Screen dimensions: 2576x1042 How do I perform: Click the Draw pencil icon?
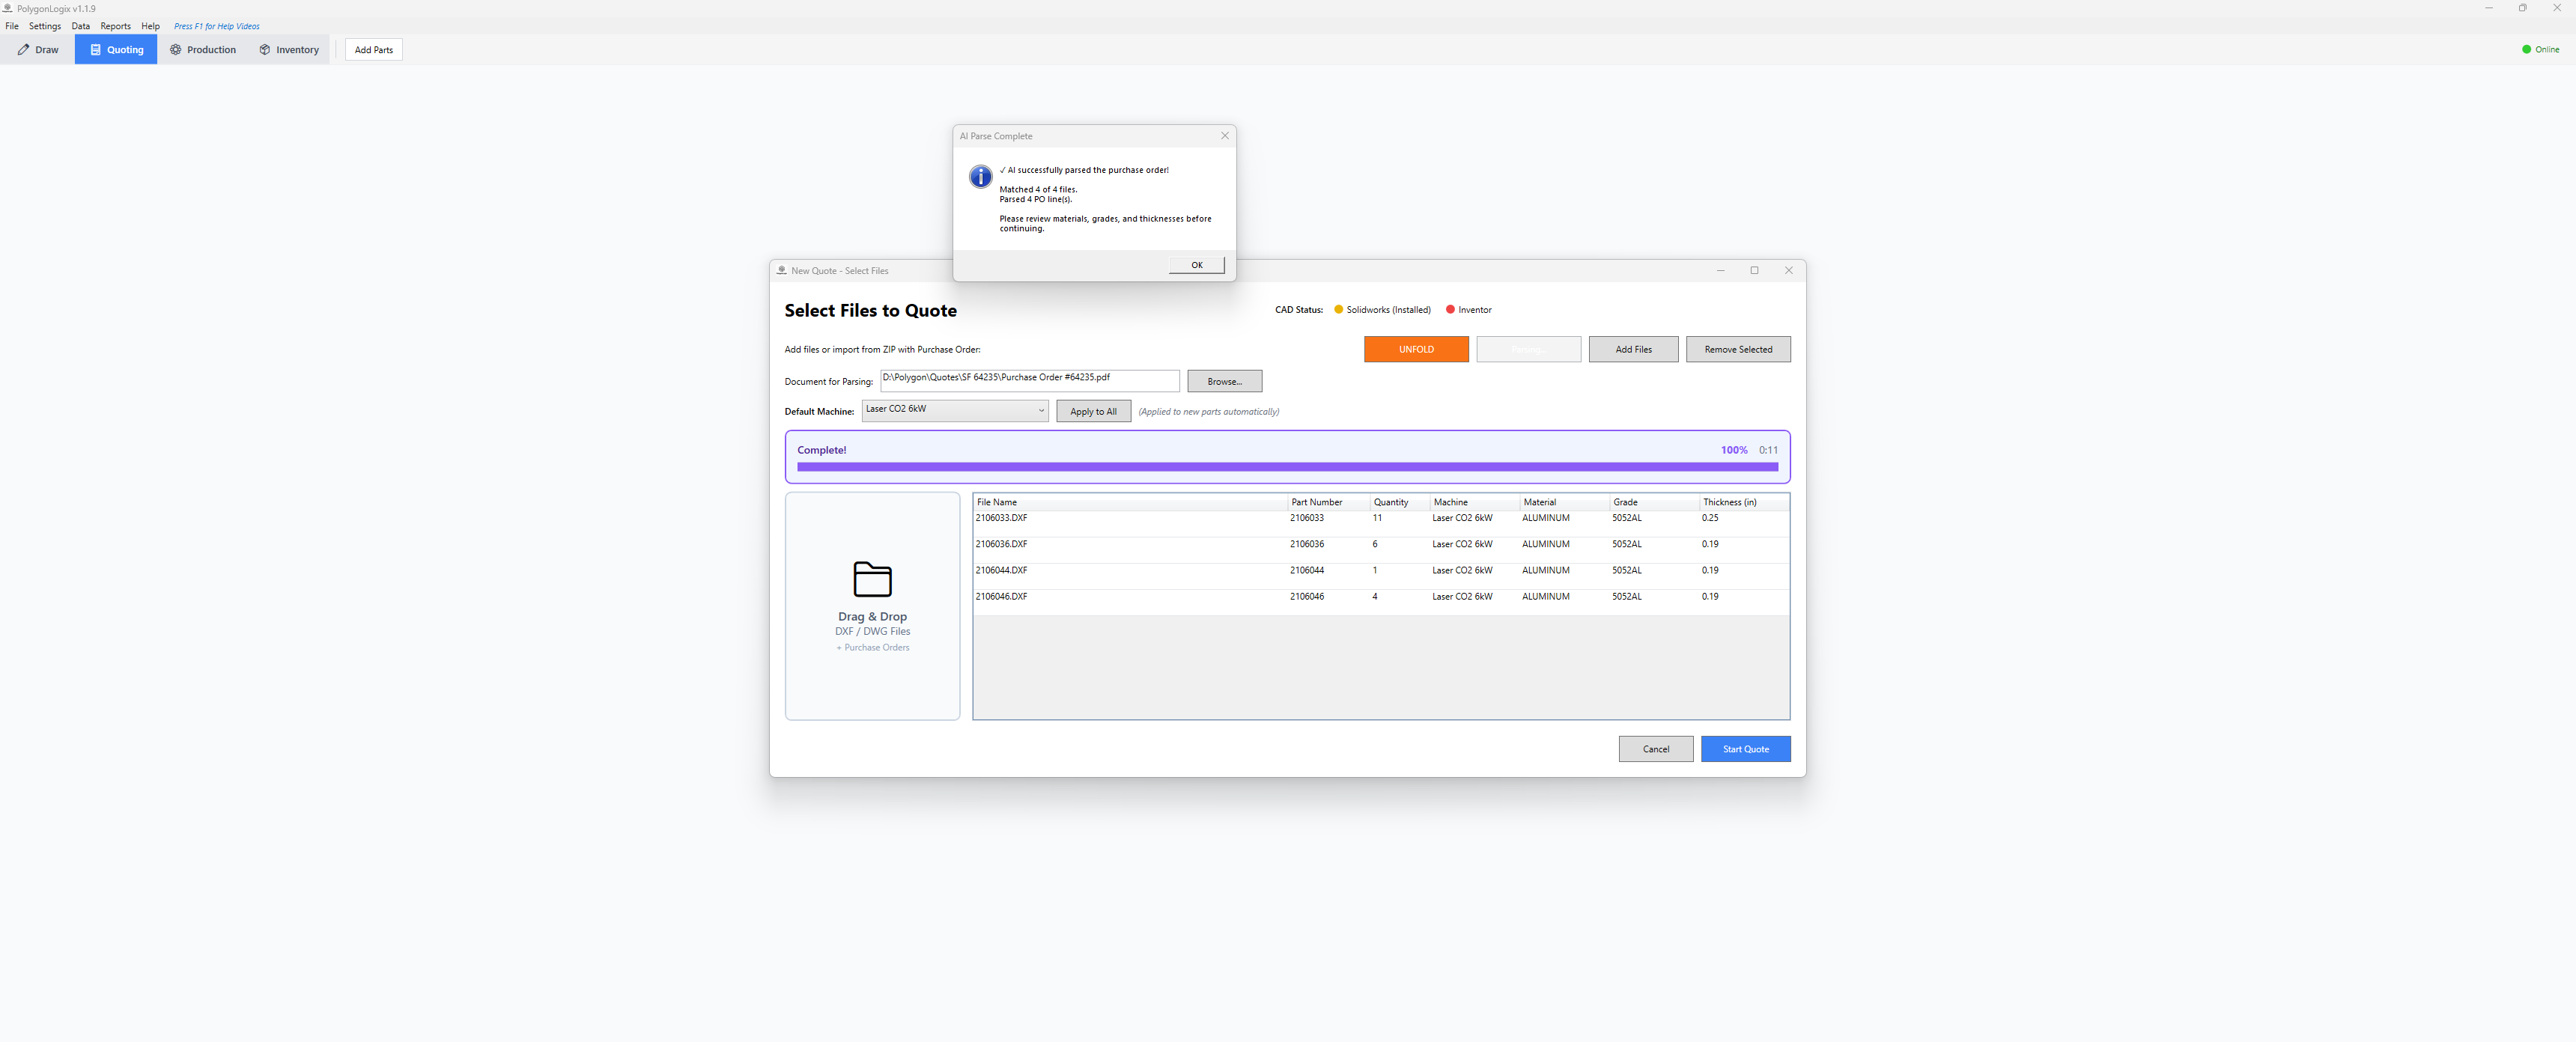point(23,50)
